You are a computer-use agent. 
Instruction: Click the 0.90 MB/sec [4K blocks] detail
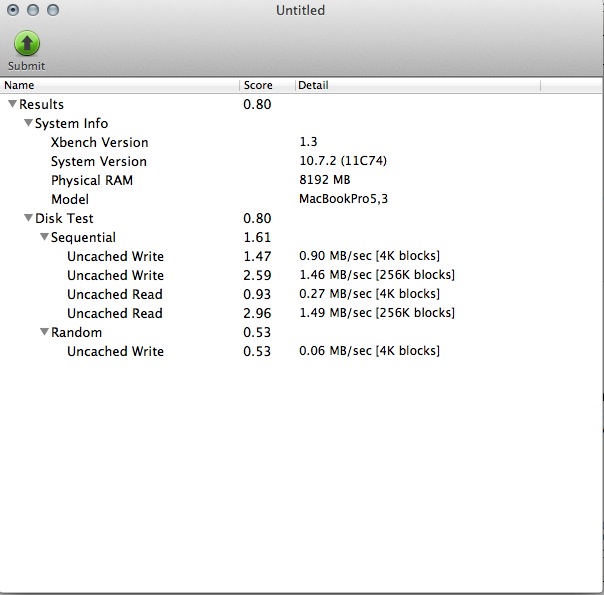click(369, 256)
